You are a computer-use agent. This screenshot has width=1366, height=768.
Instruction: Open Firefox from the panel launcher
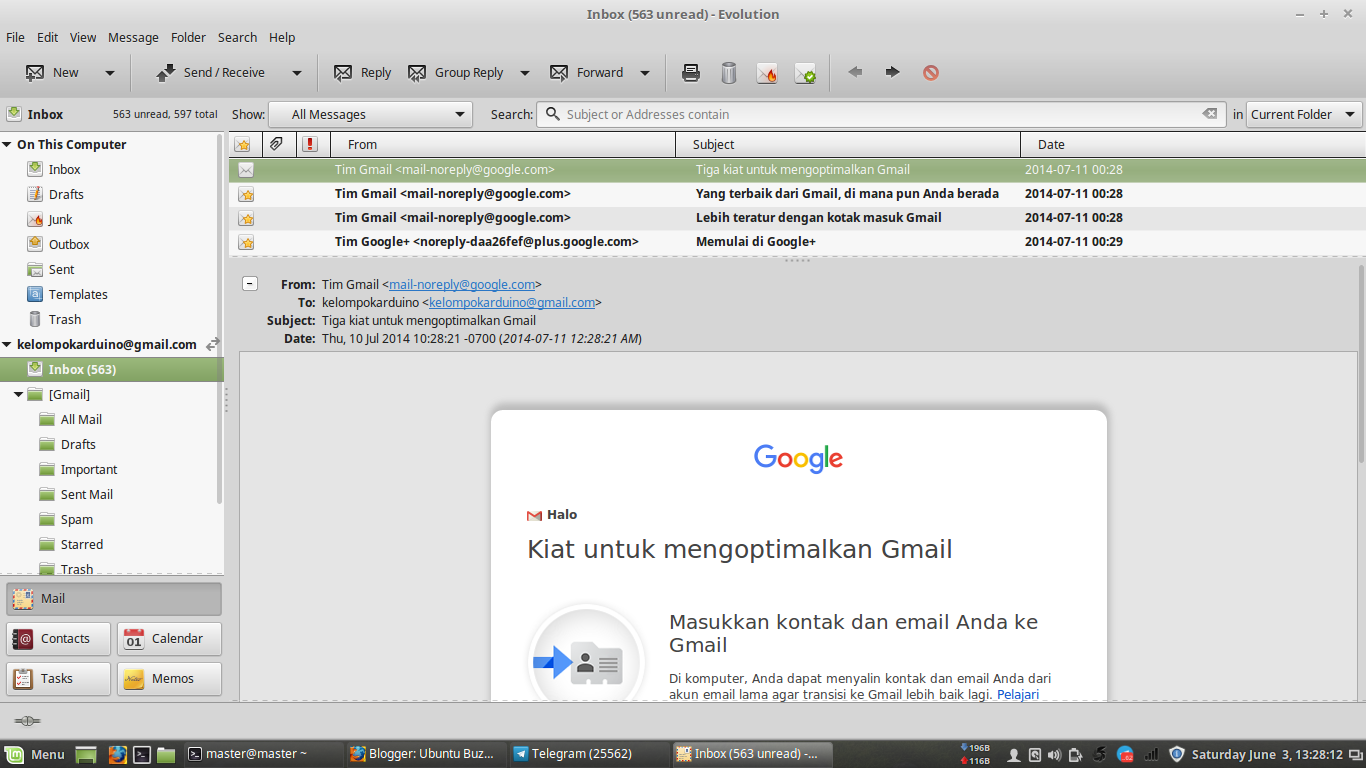pyautogui.click(x=118, y=754)
